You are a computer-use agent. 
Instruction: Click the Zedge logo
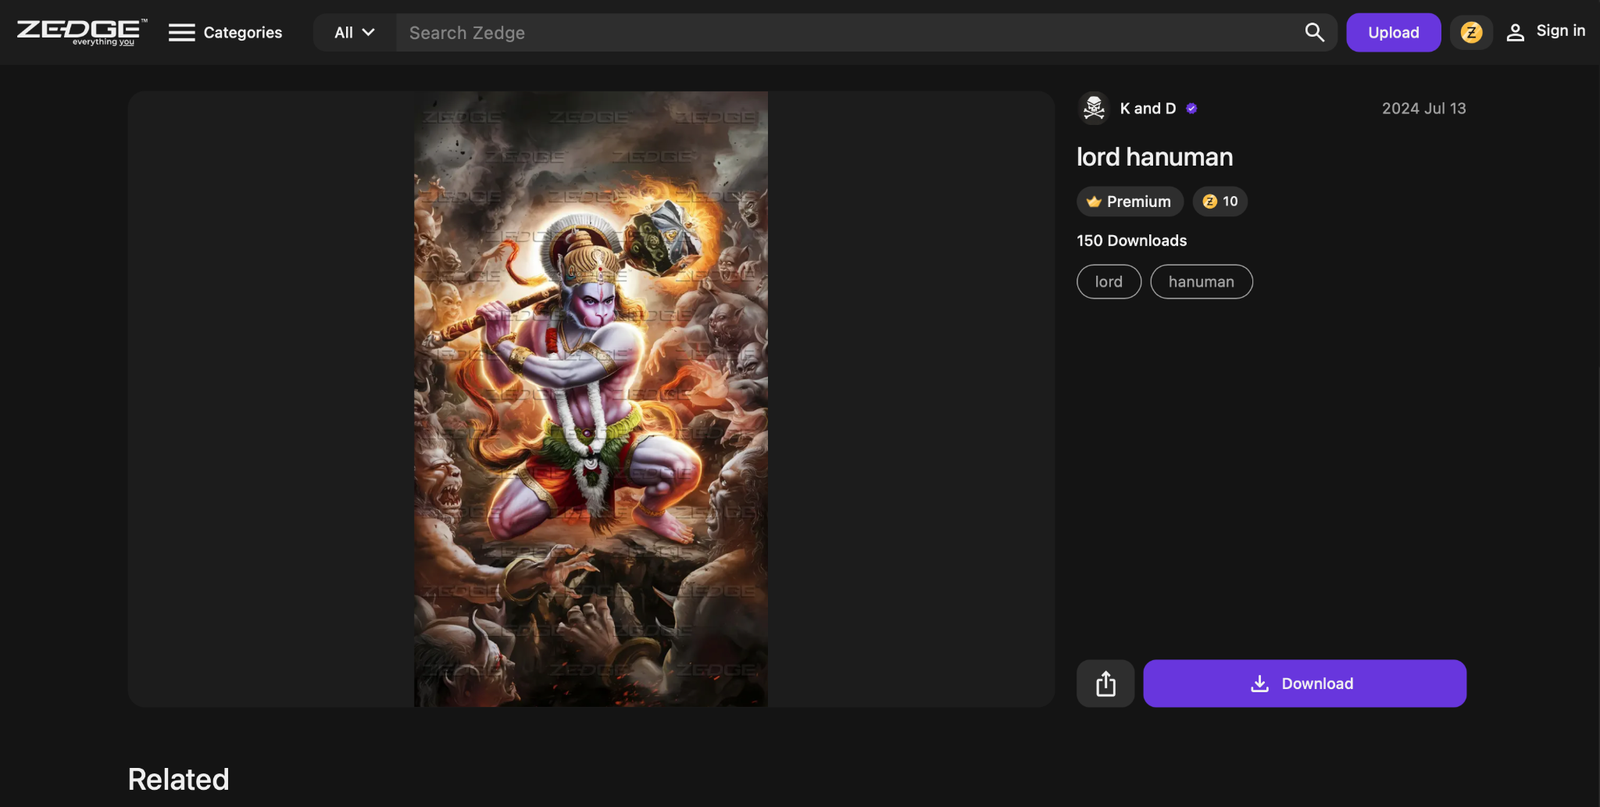point(82,32)
